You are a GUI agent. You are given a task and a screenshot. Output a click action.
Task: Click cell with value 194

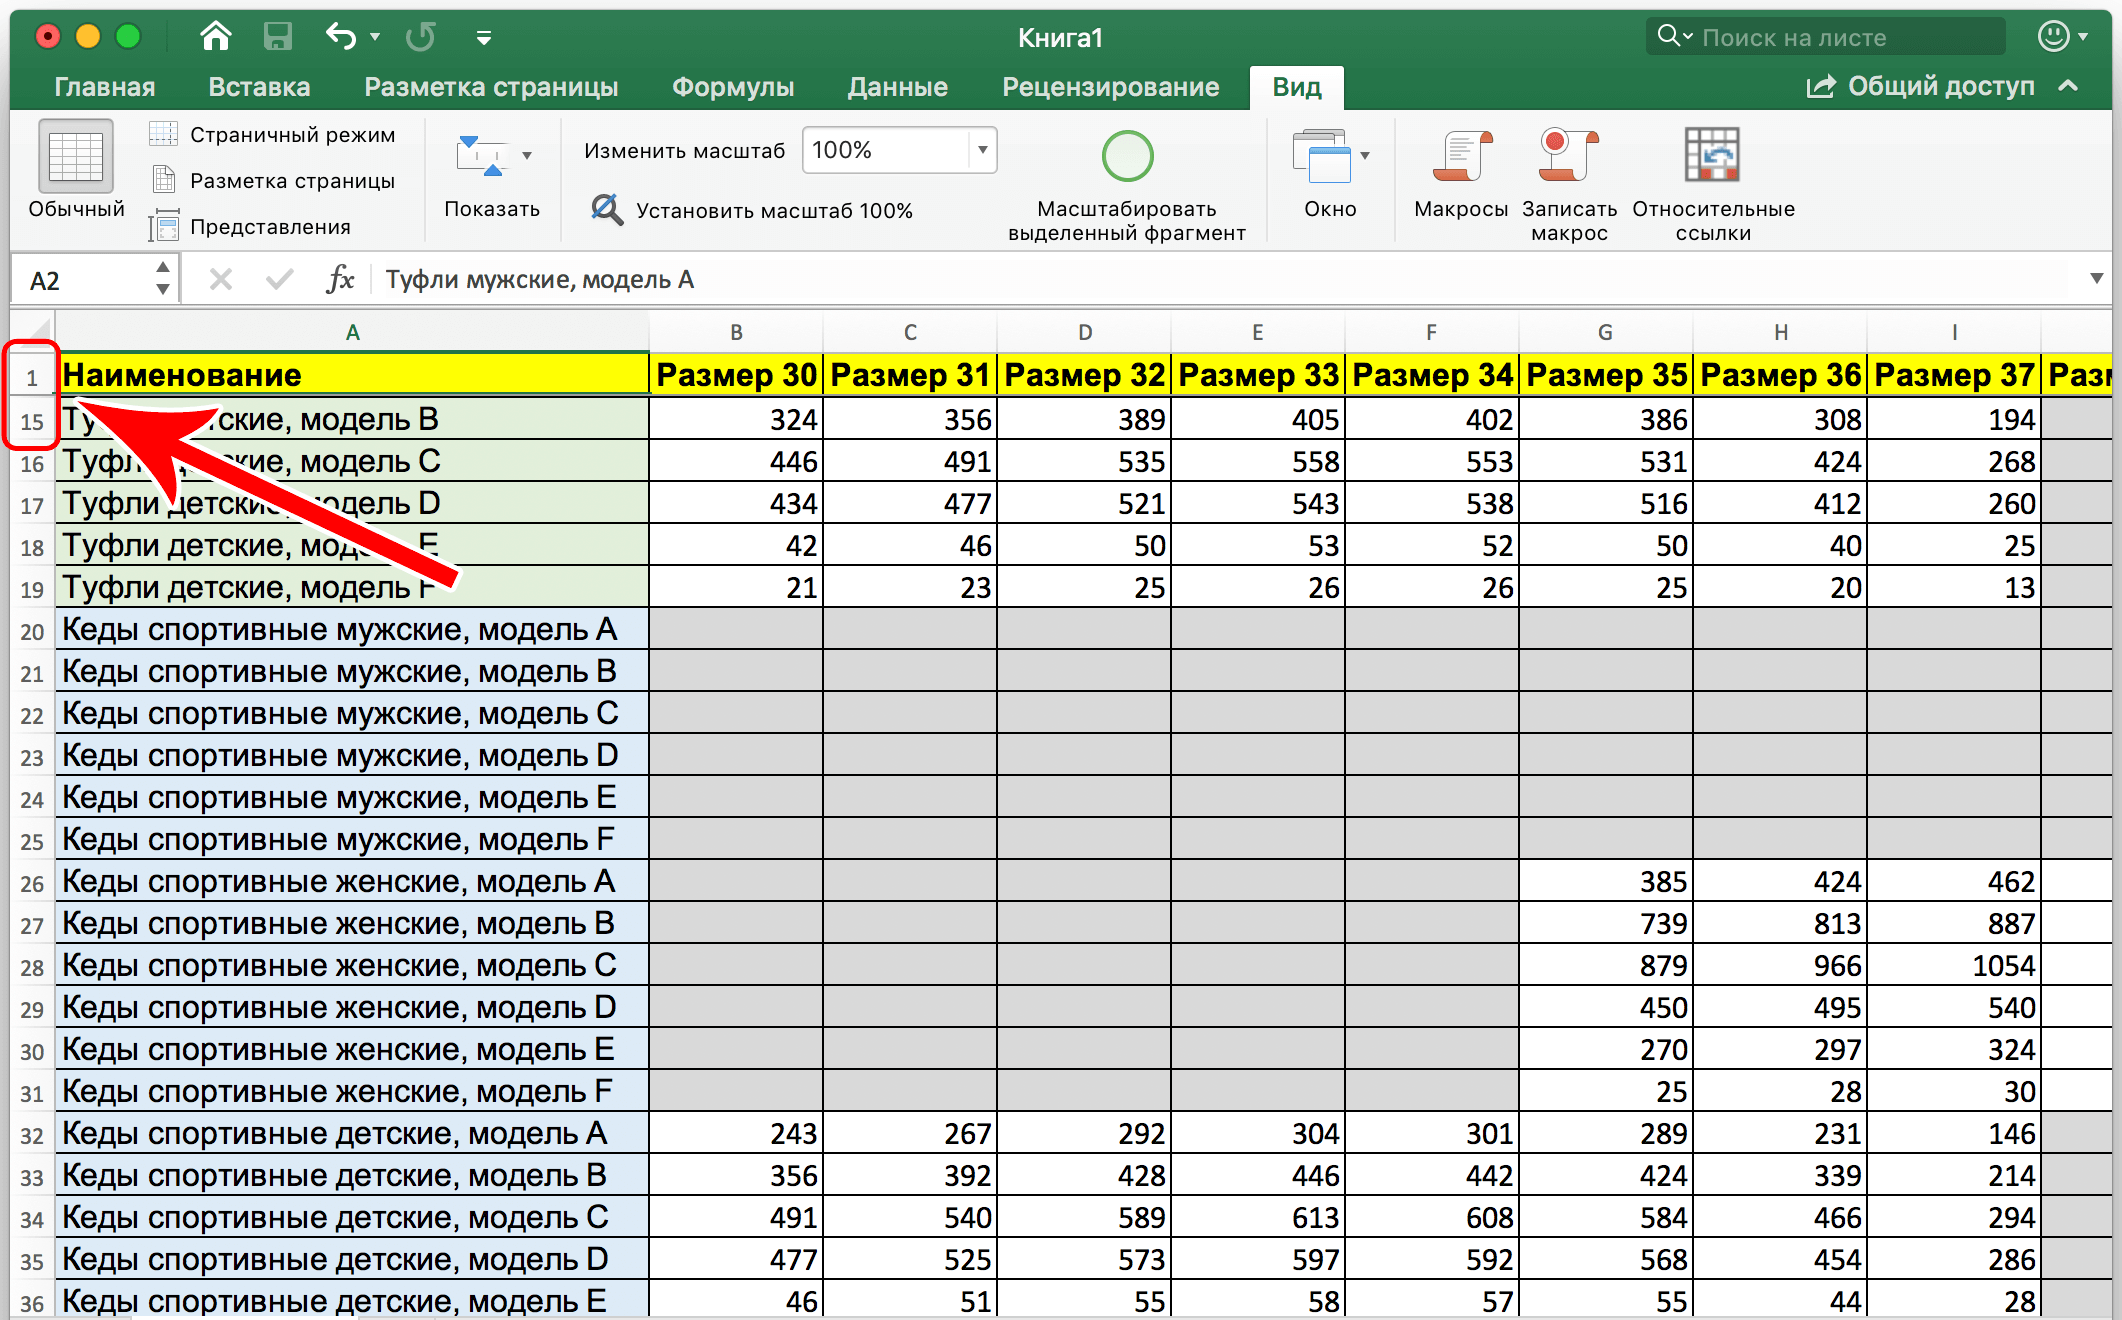coord(1954,420)
